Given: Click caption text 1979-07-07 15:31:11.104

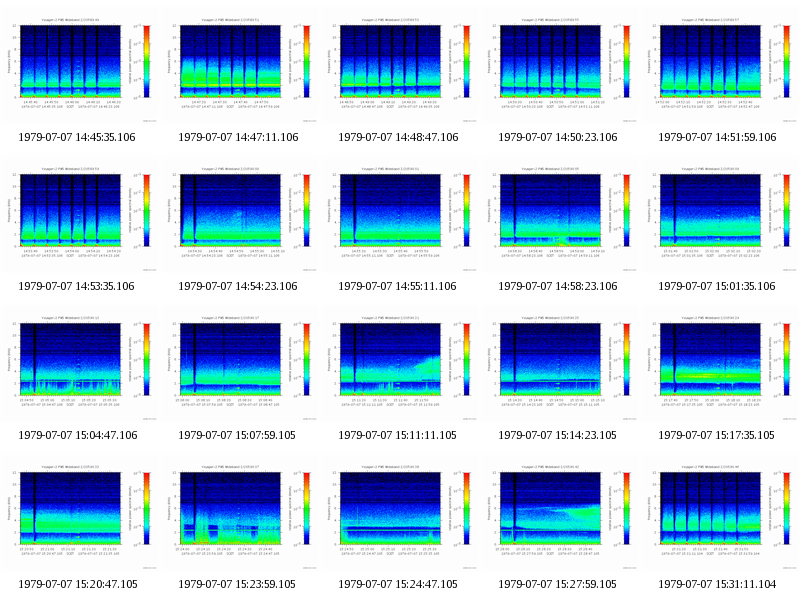Looking at the screenshot, I should pos(717,584).
